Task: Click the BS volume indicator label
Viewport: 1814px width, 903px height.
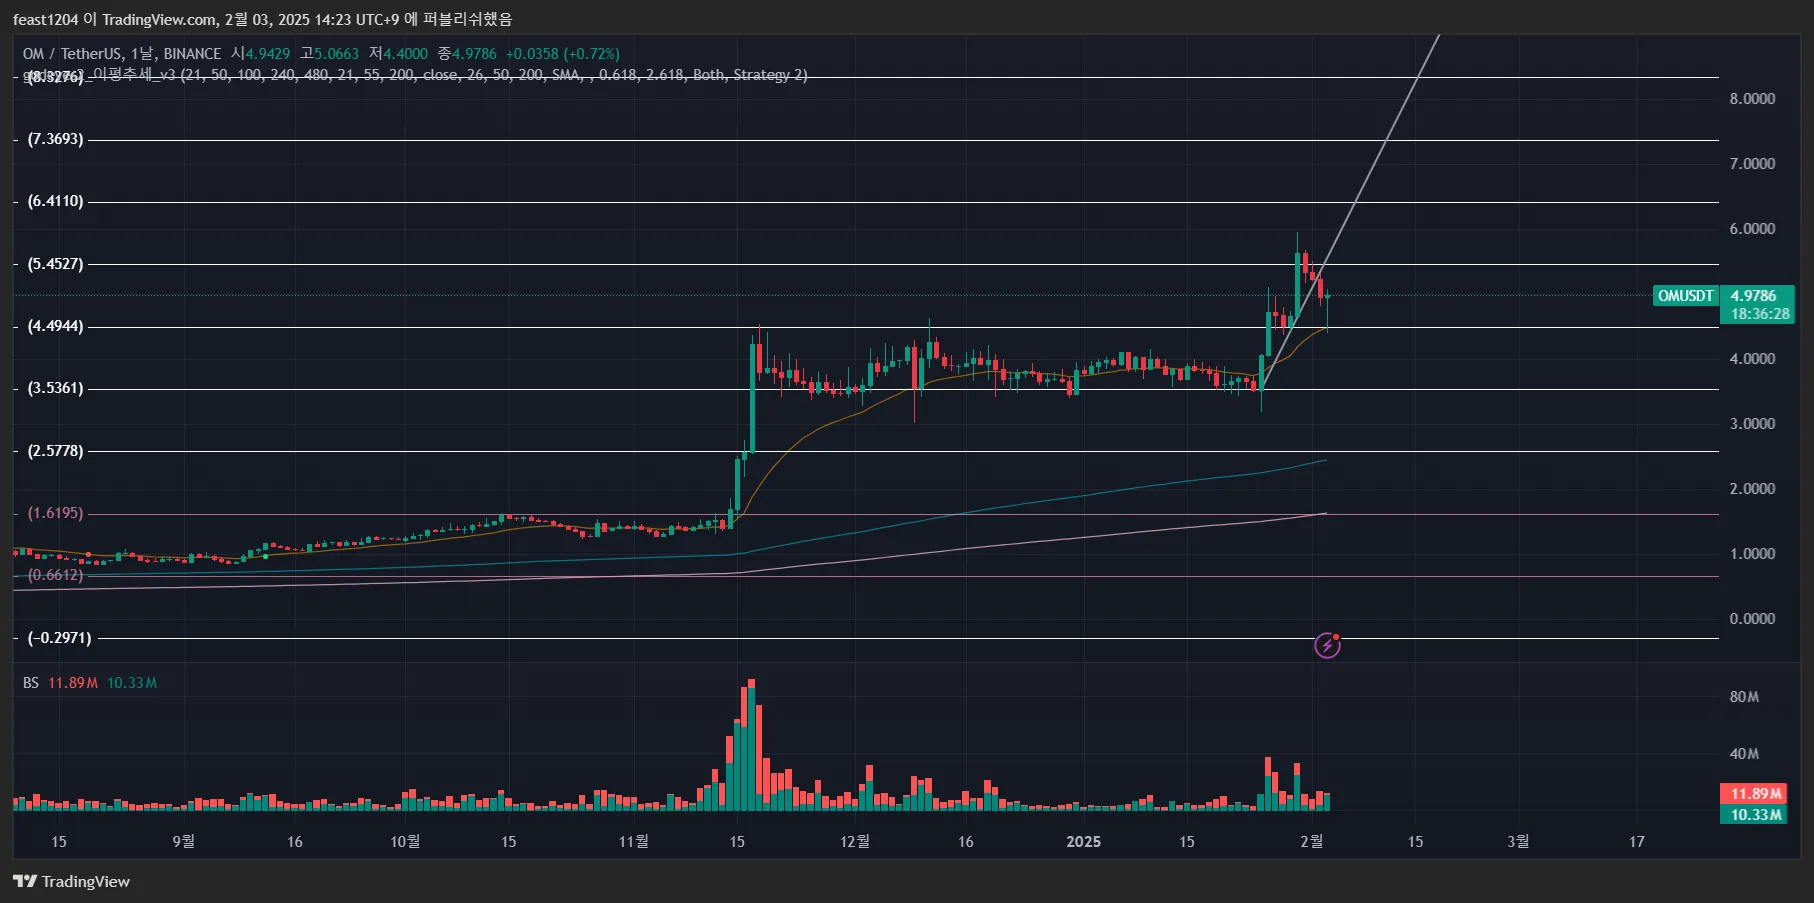Action: [x=31, y=683]
